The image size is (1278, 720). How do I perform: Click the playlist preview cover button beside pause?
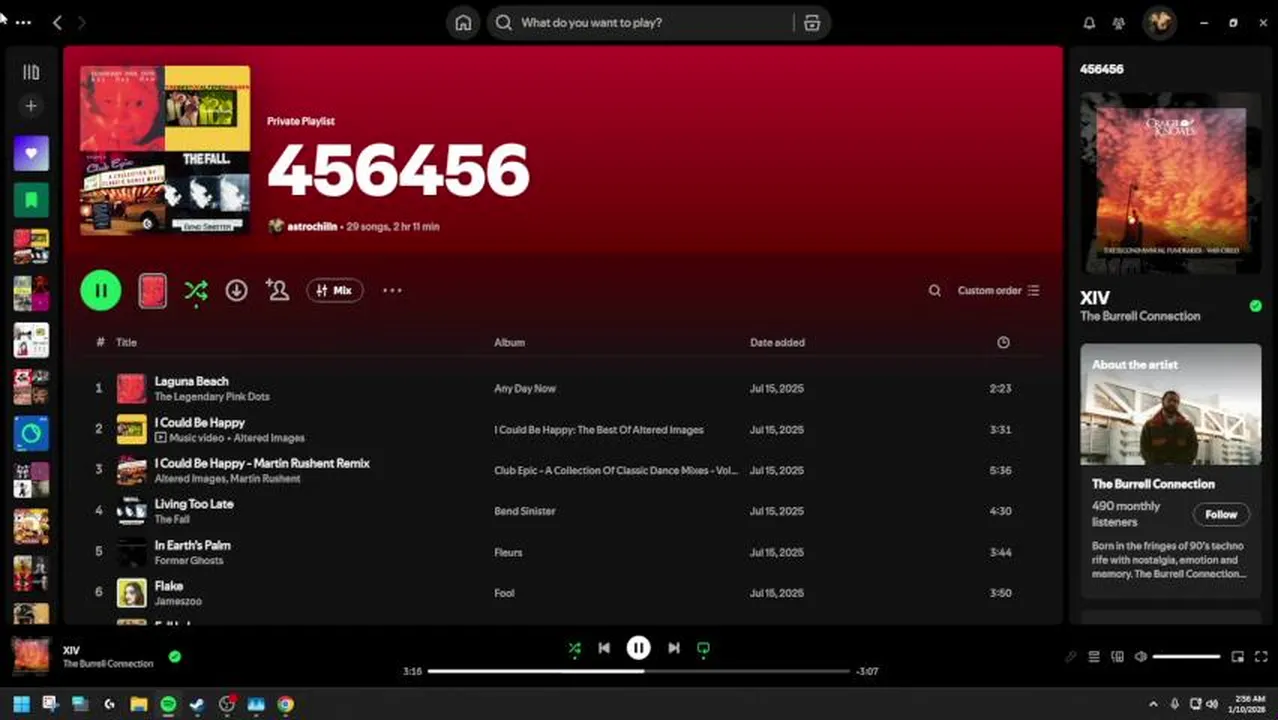coord(152,291)
